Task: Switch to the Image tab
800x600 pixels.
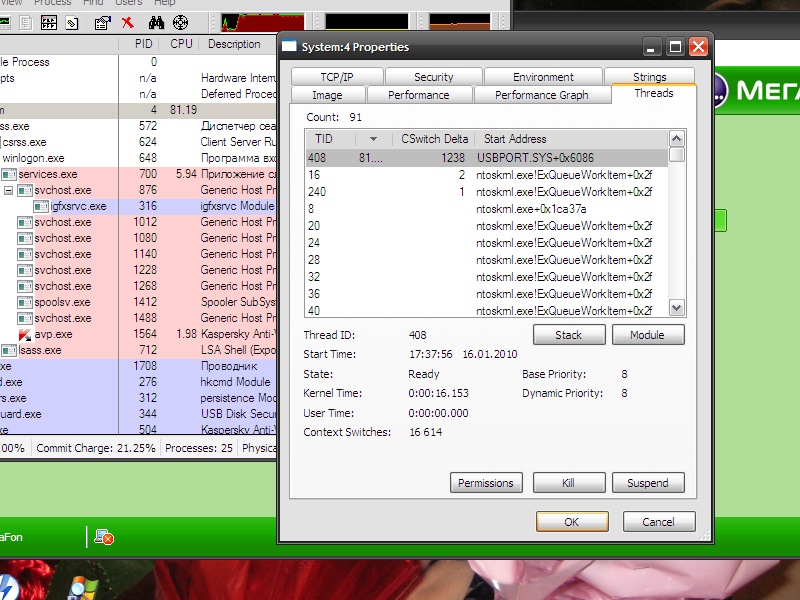Action: 328,95
